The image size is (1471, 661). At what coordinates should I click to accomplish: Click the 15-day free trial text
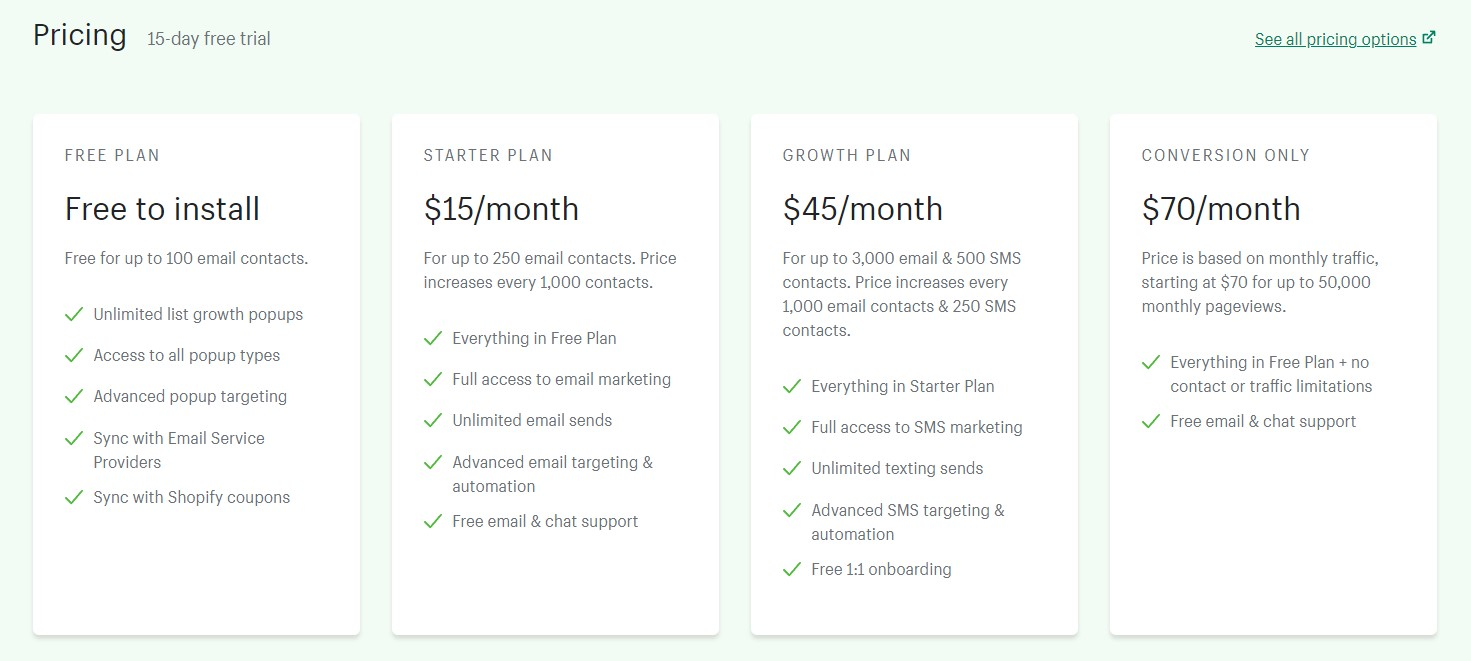pos(209,39)
